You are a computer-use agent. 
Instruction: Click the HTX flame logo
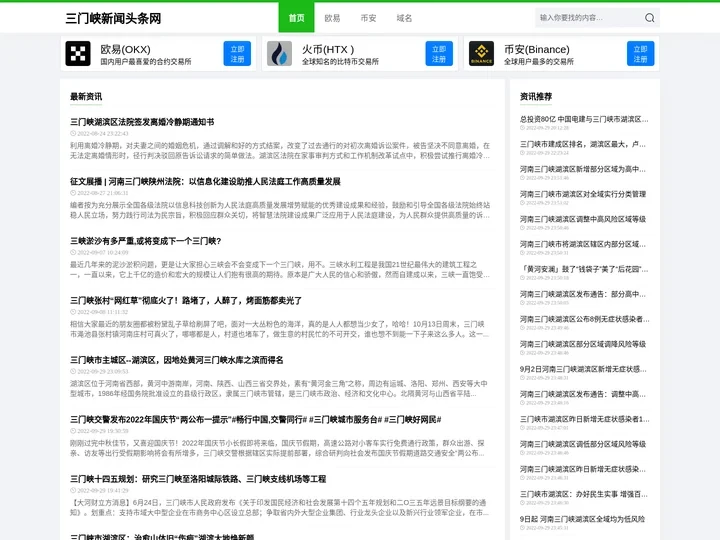pyautogui.click(x=279, y=54)
